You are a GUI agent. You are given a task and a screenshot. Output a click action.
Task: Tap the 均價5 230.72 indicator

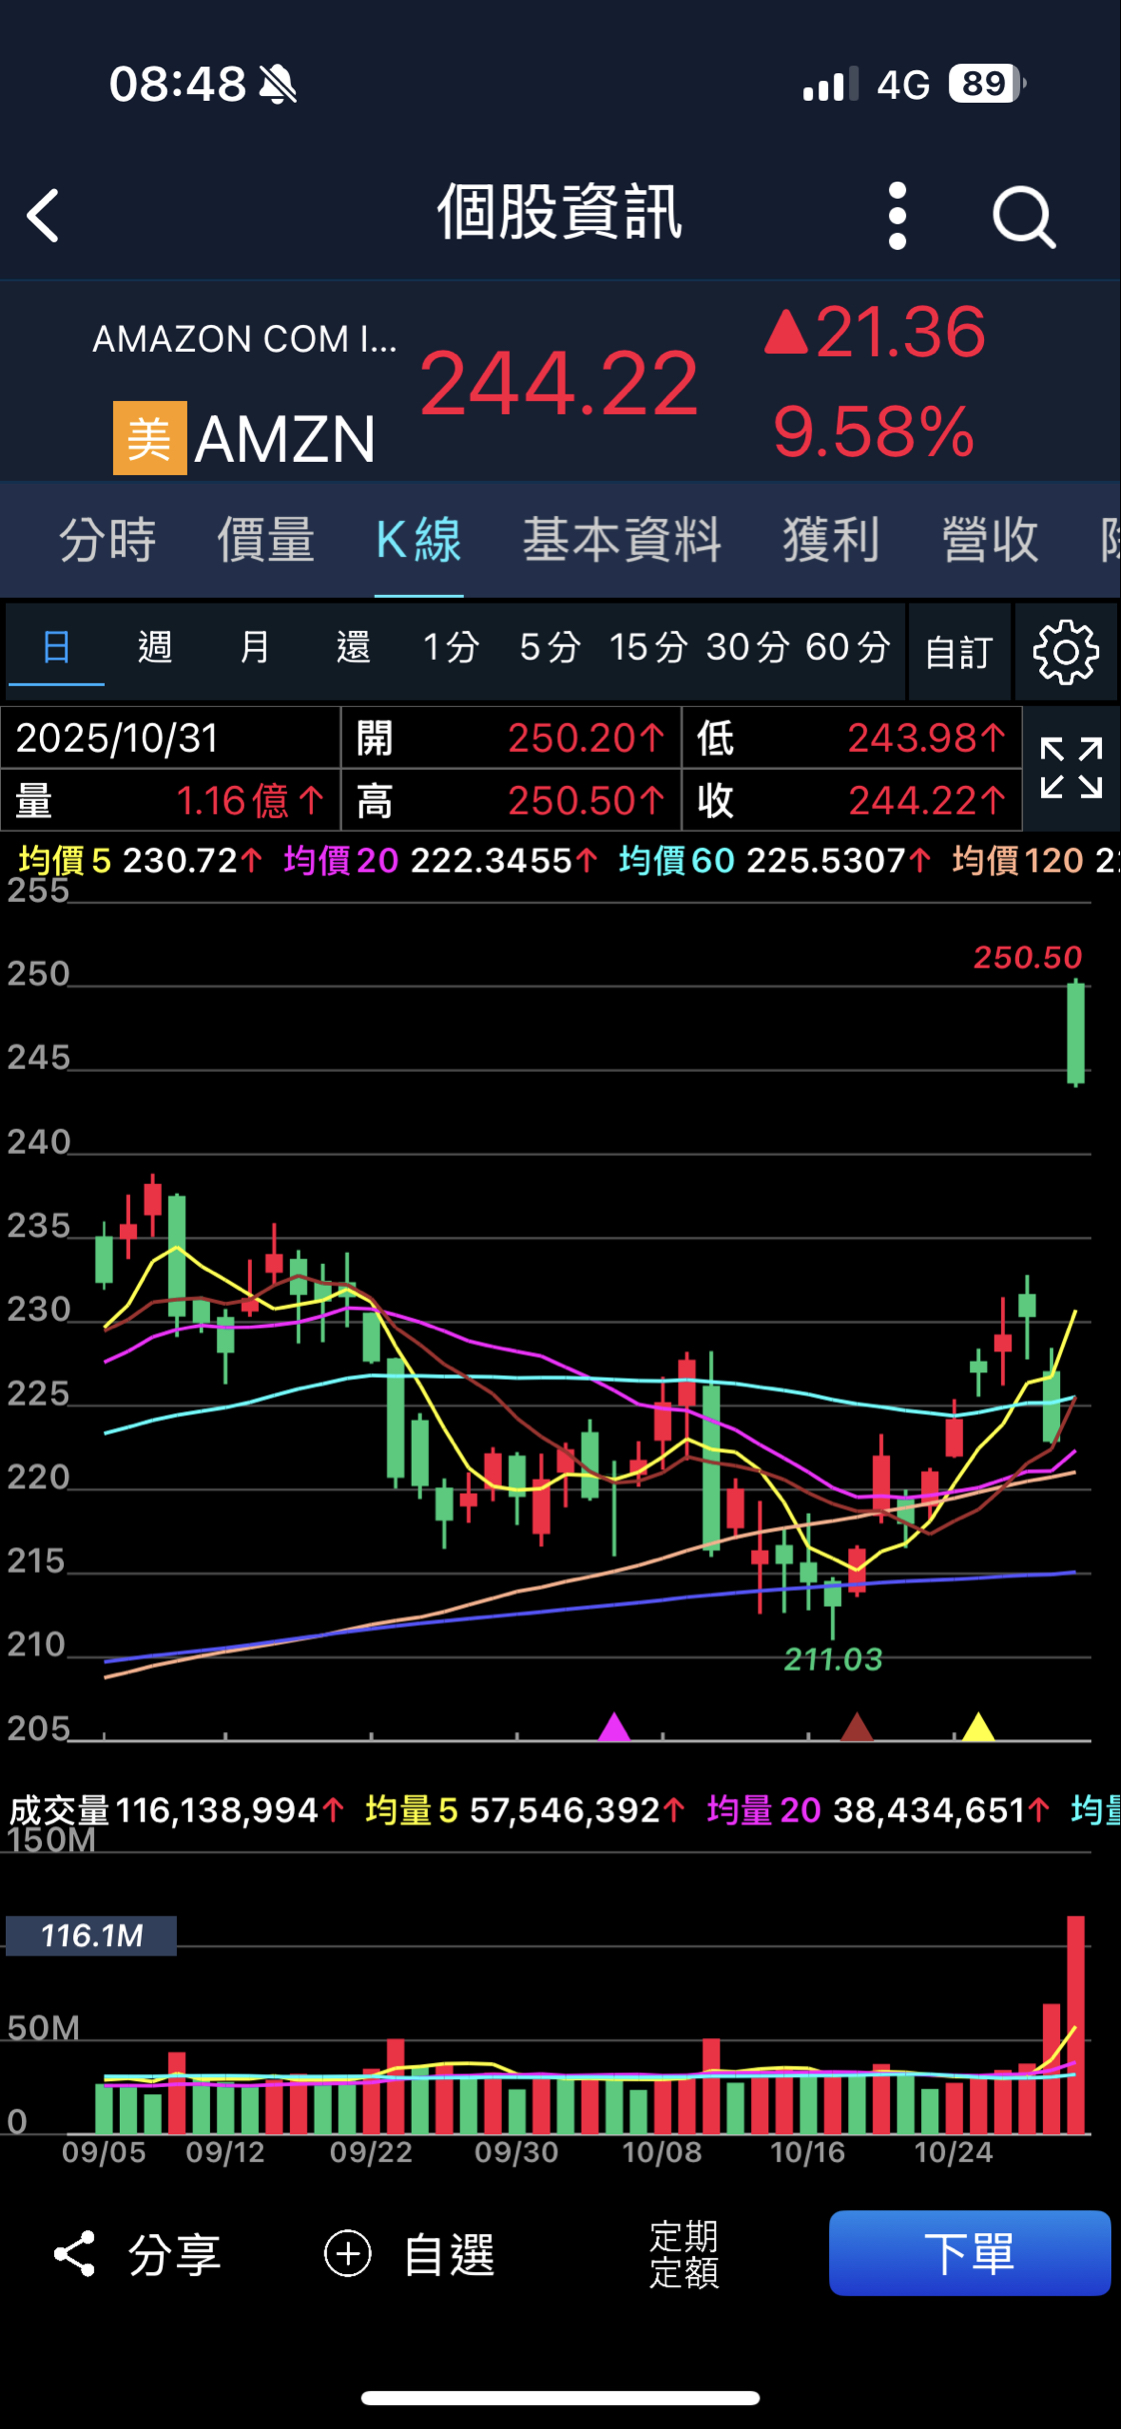(x=141, y=860)
